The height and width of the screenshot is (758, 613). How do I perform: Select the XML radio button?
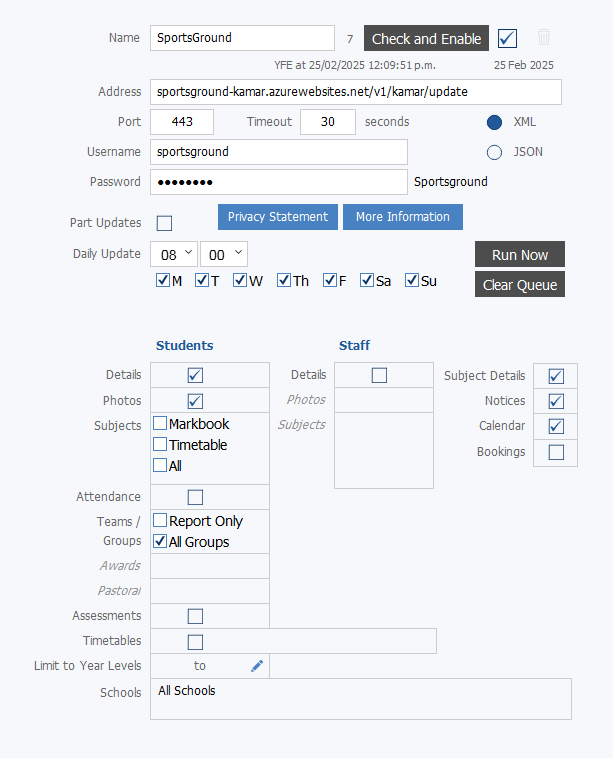click(x=494, y=122)
